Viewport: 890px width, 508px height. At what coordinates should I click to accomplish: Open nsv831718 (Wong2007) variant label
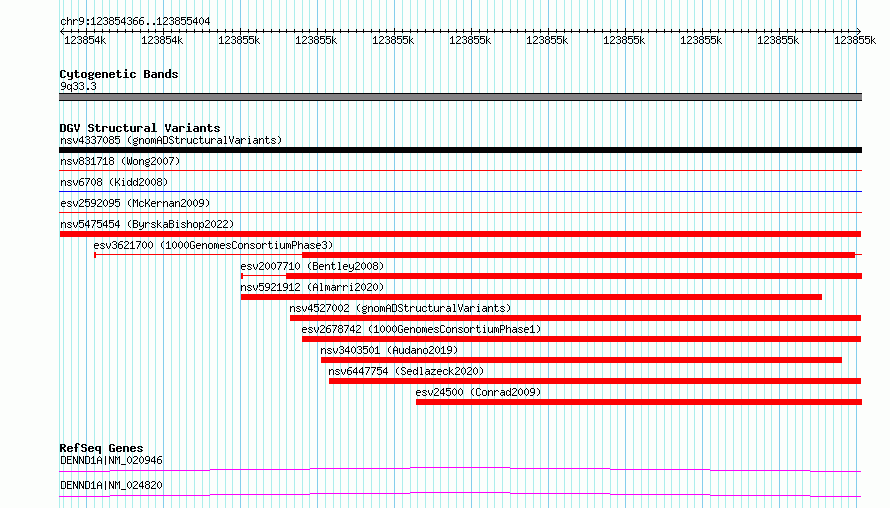pos(120,161)
